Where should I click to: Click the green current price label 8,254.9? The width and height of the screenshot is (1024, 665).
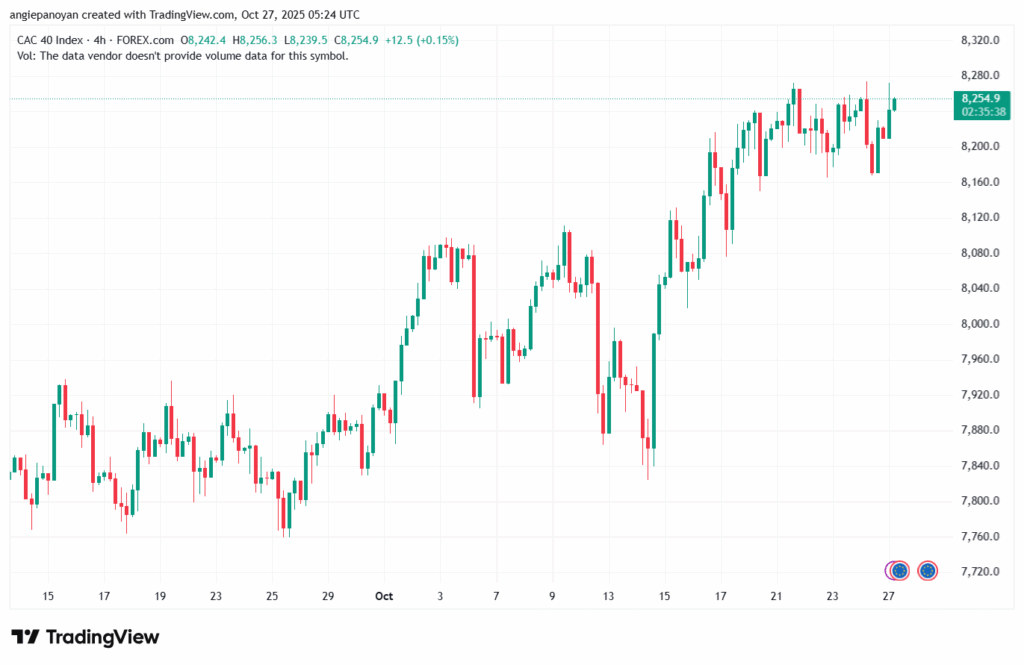[980, 98]
